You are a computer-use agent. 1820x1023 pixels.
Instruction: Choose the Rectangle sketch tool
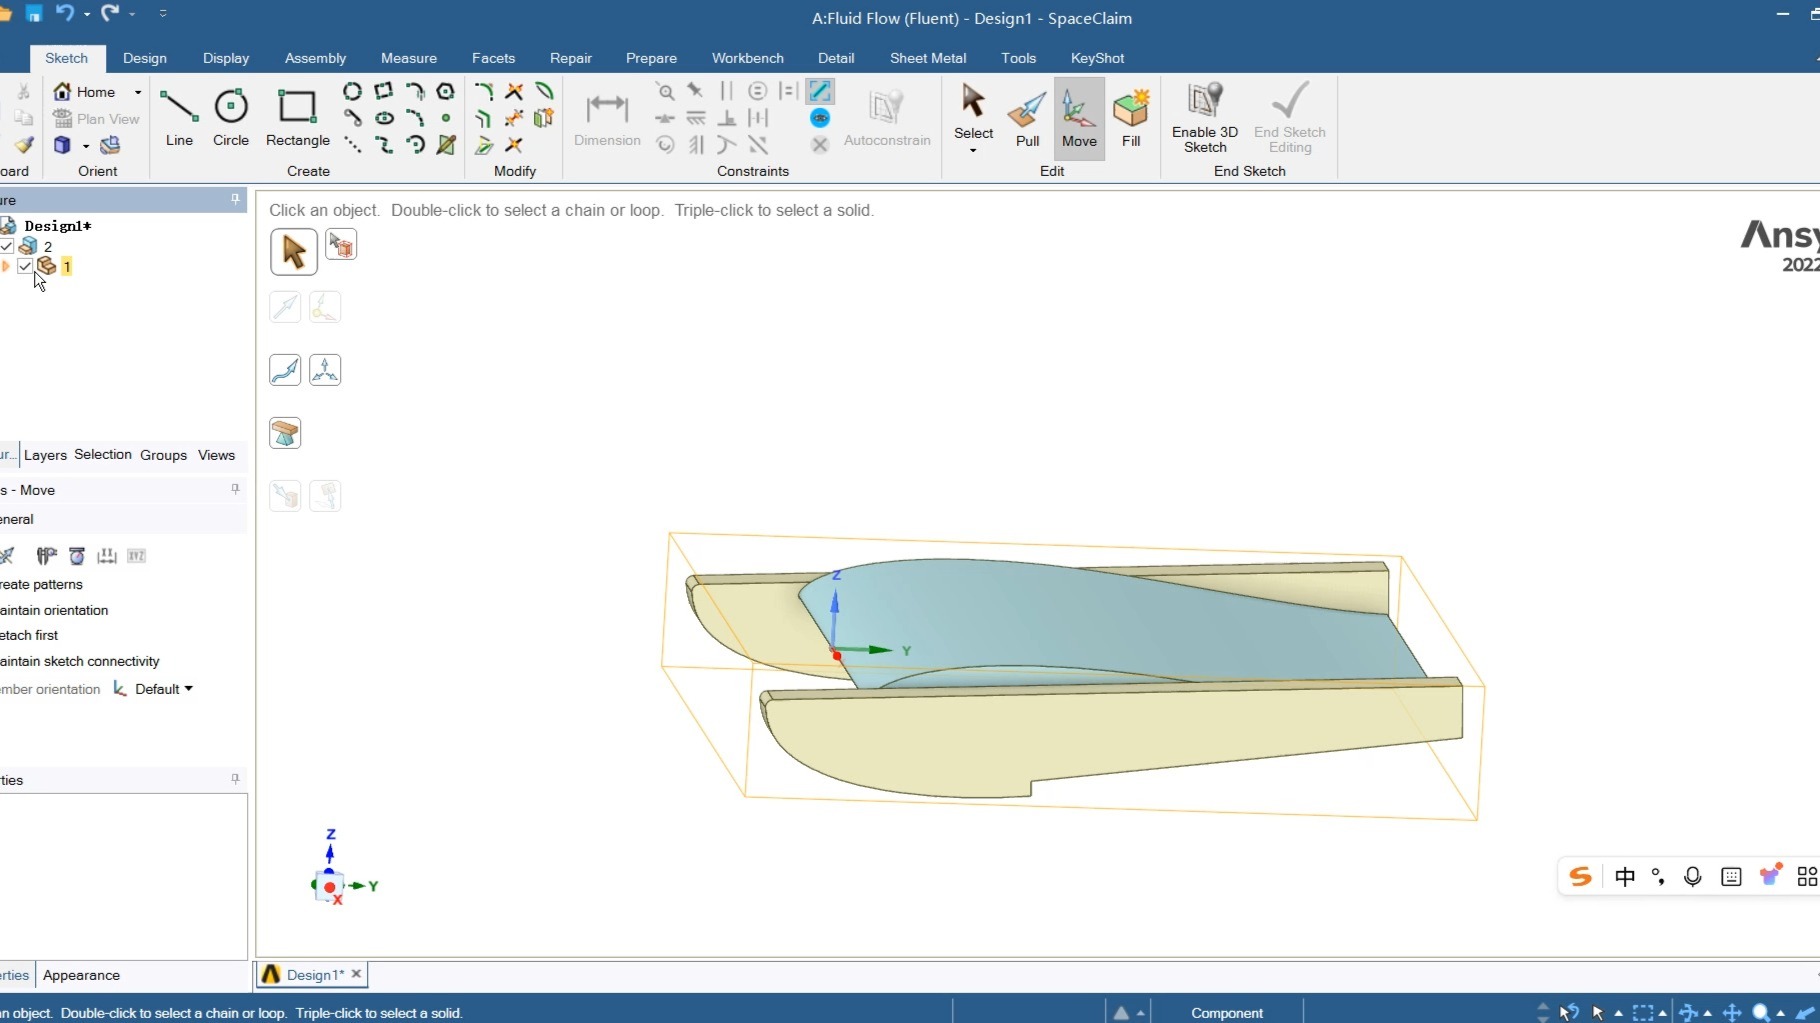point(298,118)
